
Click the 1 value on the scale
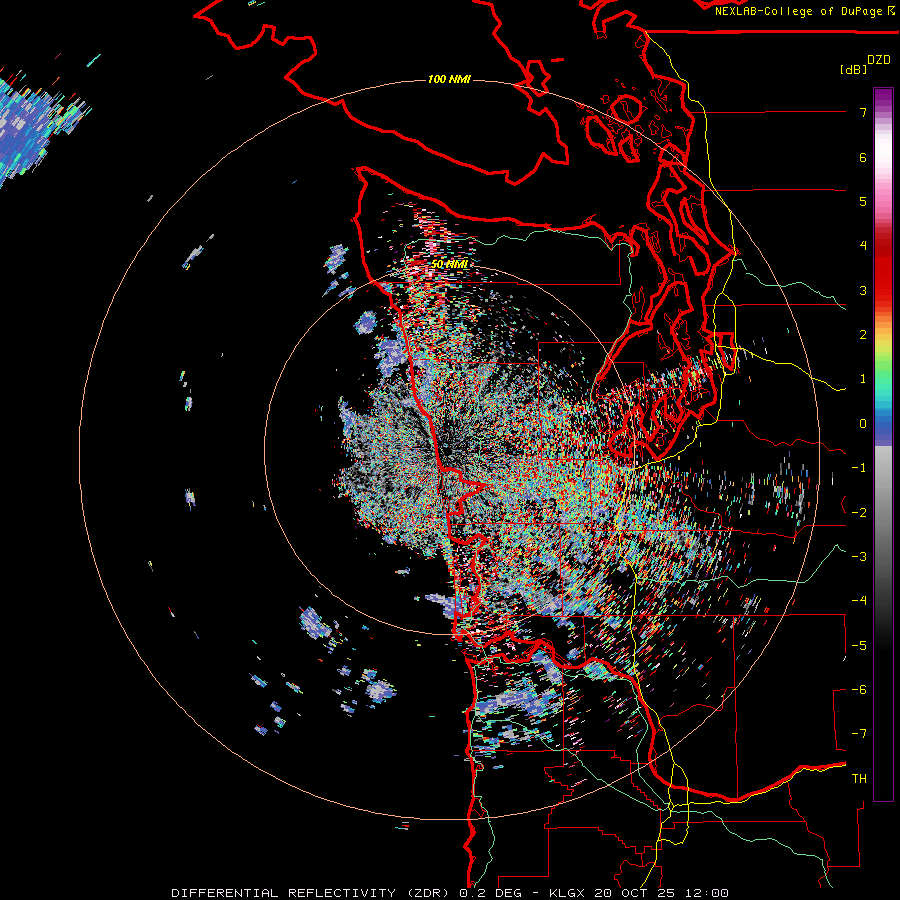(x=863, y=379)
